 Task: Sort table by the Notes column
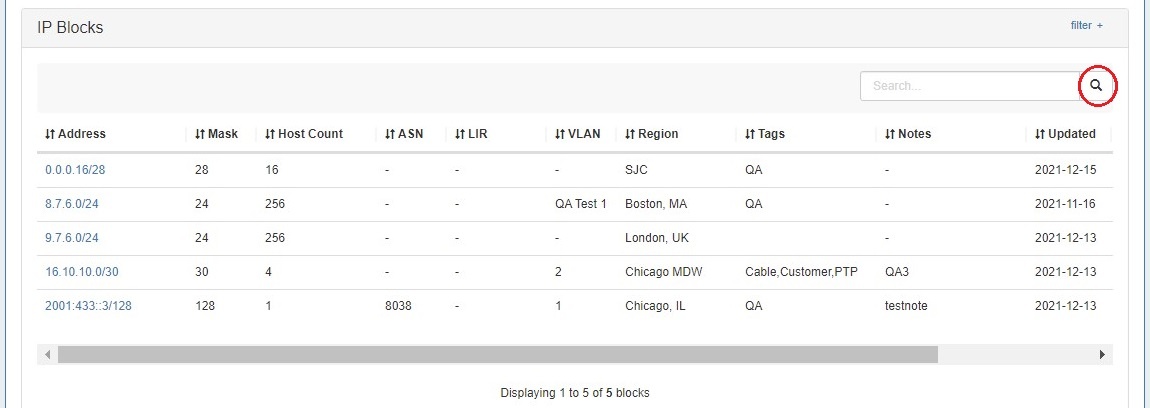tap(908, 134)
